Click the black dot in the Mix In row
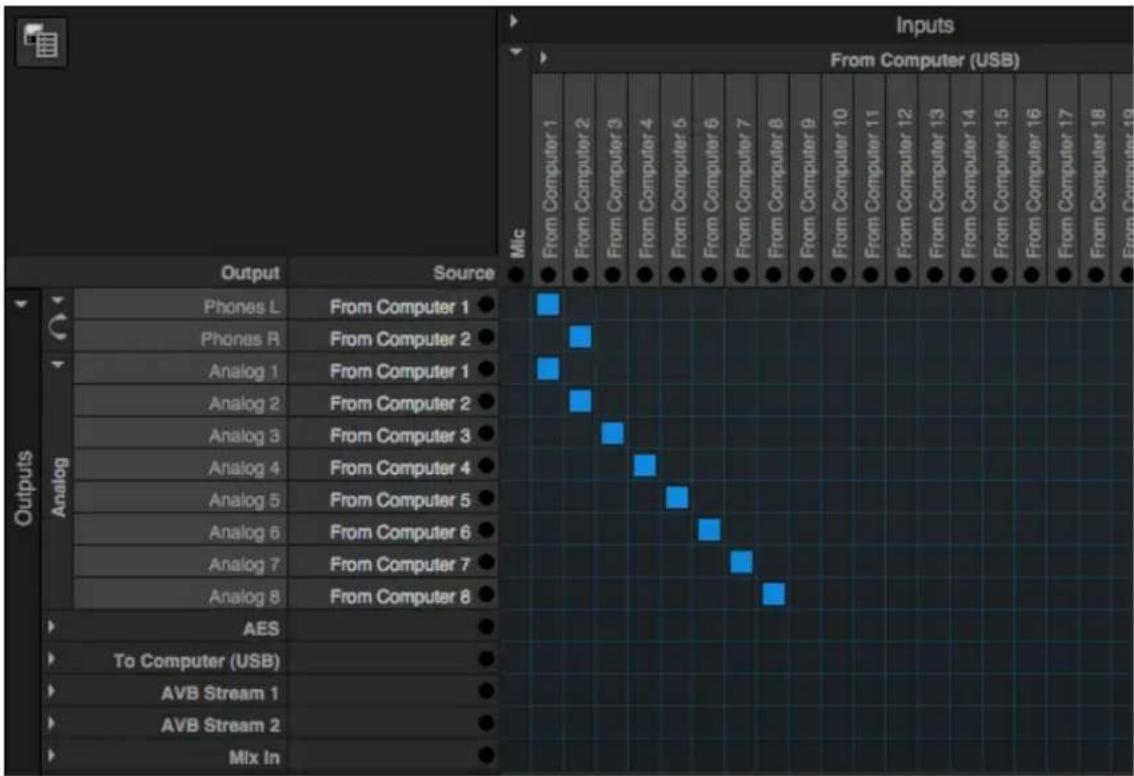Screen dimensions: 1134x776 coord(487,755)
